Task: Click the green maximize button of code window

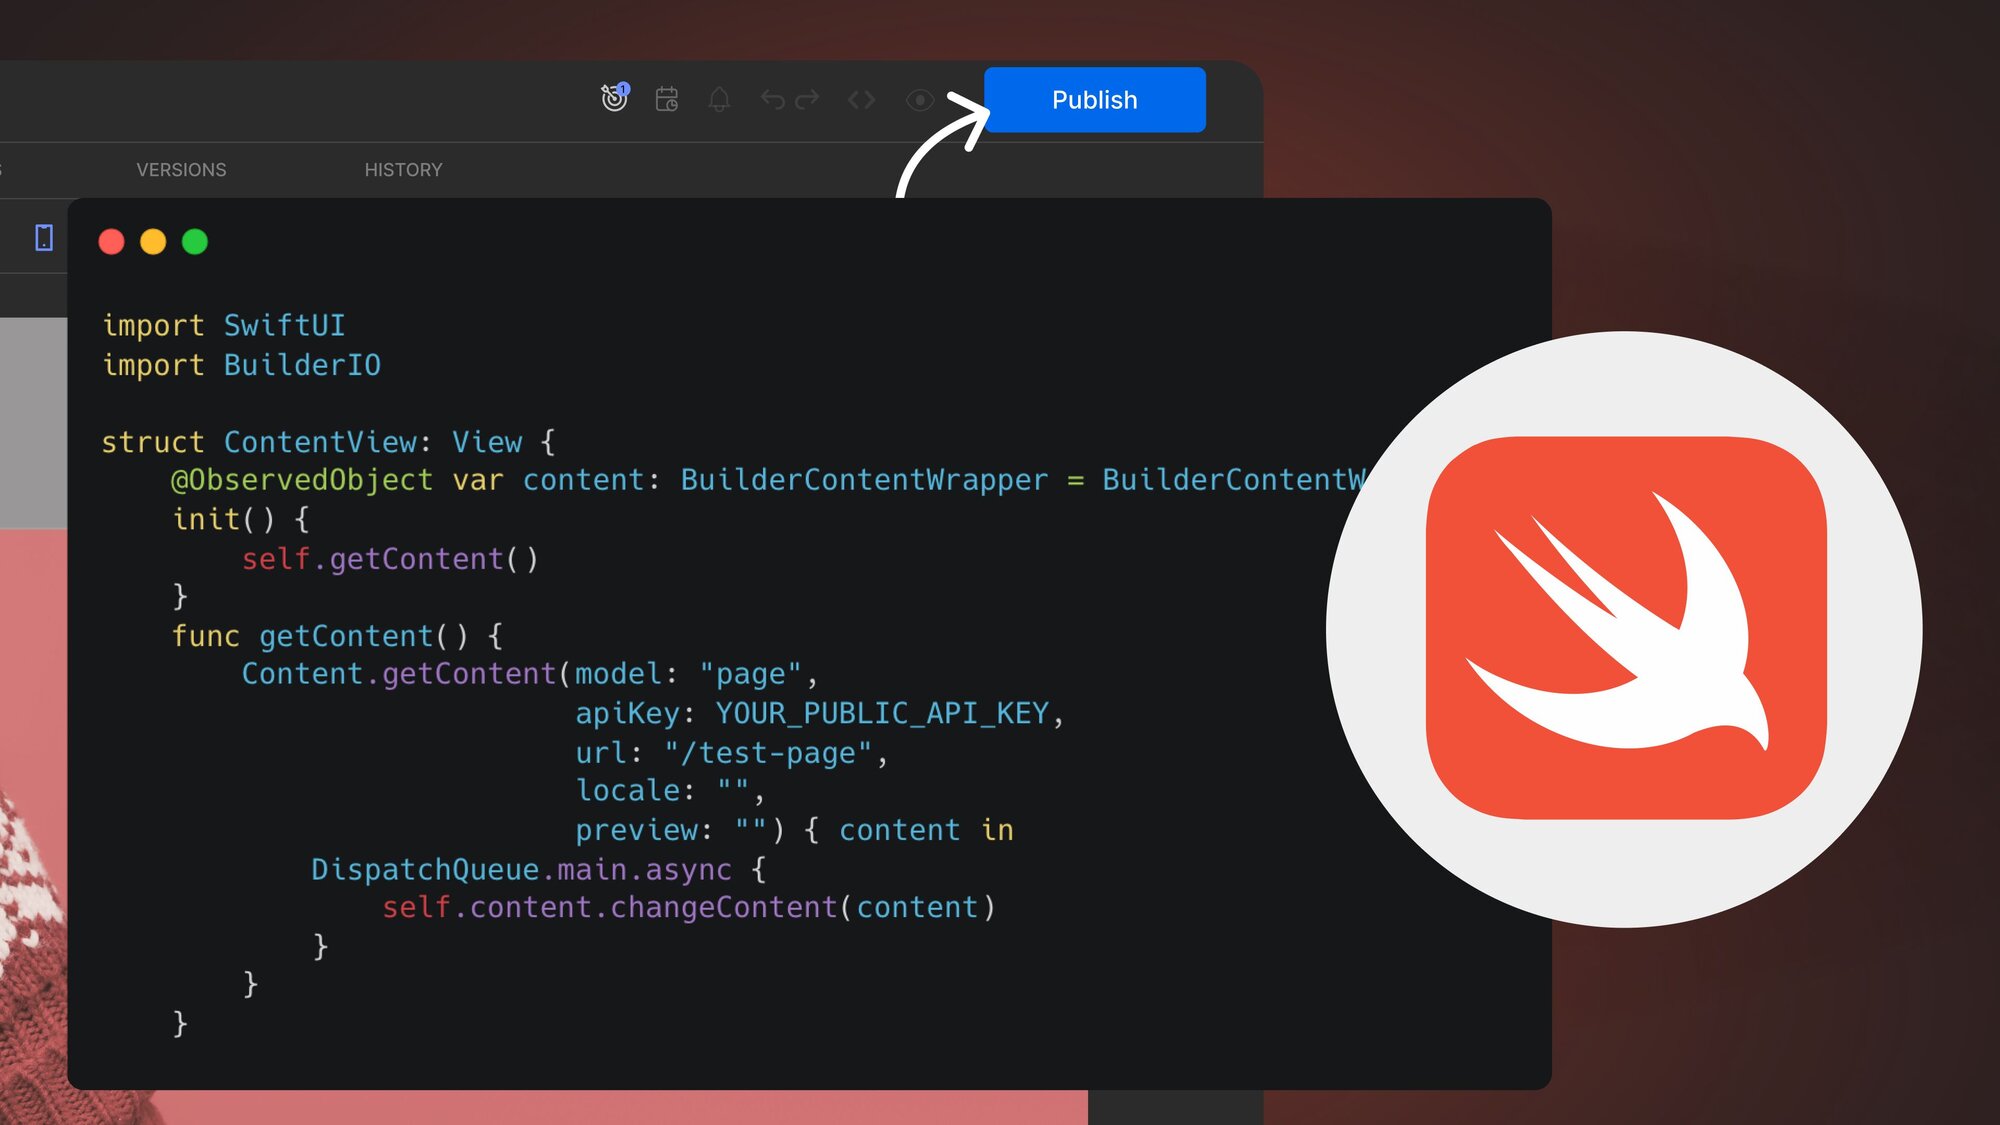Action: pos(195,242)
